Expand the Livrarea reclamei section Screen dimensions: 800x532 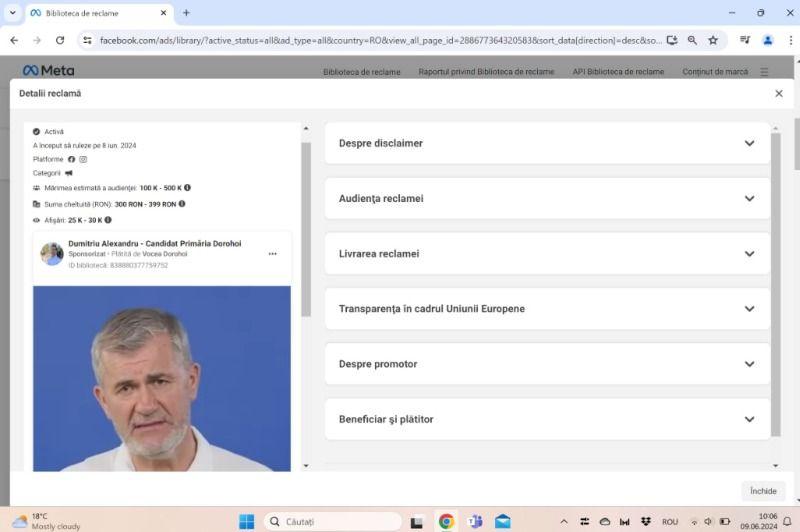(x=547, y=254)
